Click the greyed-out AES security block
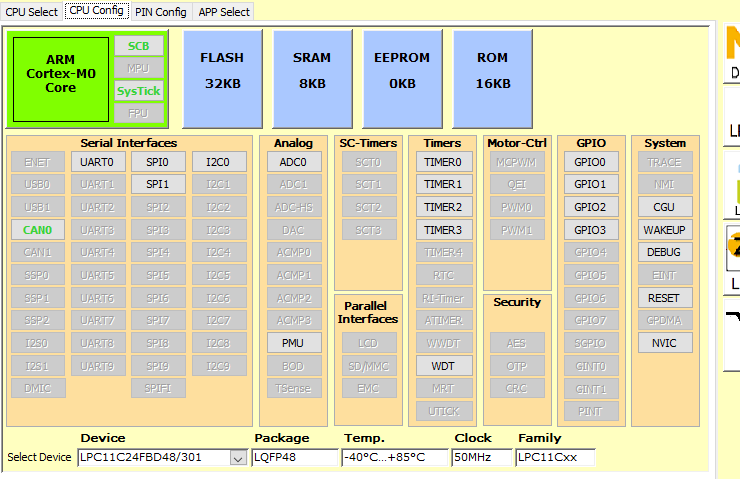The height and width of the screenshot is (479, 740). (517, 343)
